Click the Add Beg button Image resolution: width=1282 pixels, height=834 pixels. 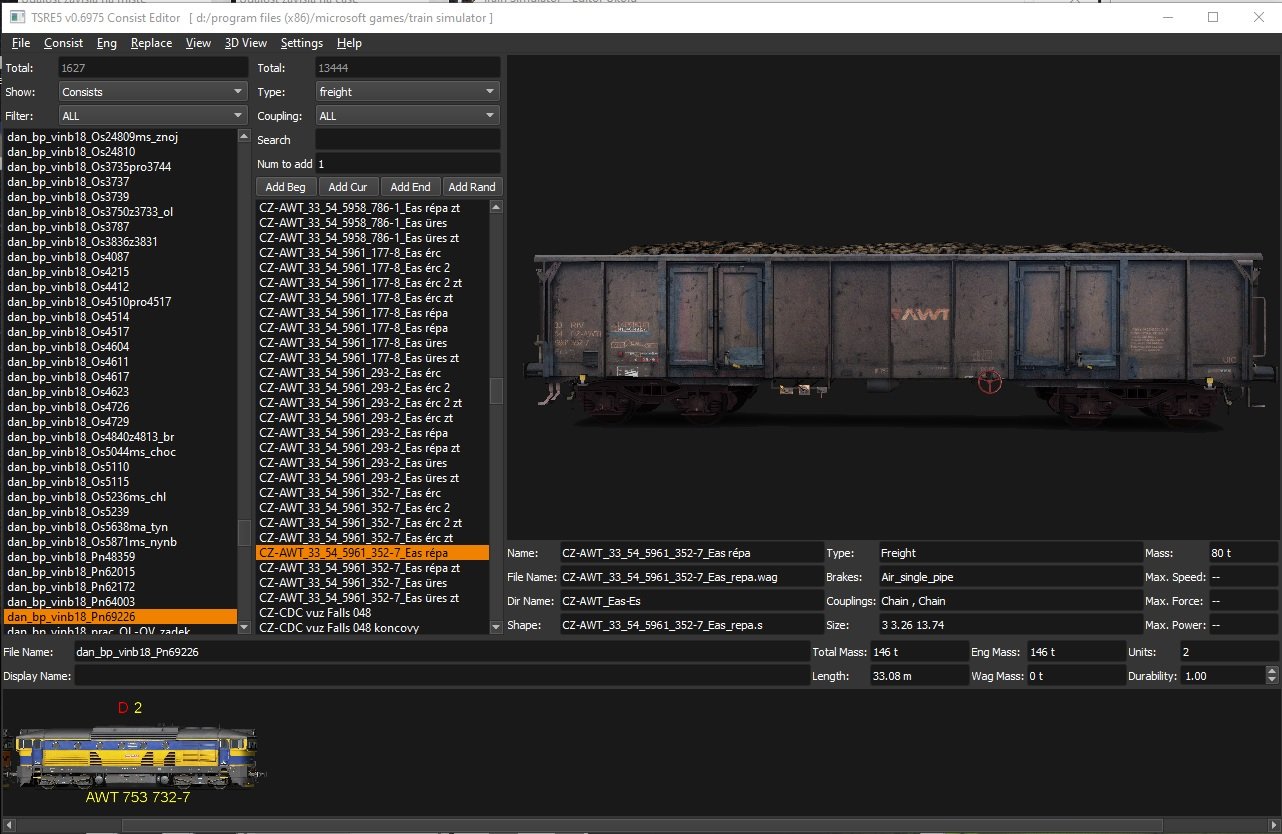(x=286, y=187)
